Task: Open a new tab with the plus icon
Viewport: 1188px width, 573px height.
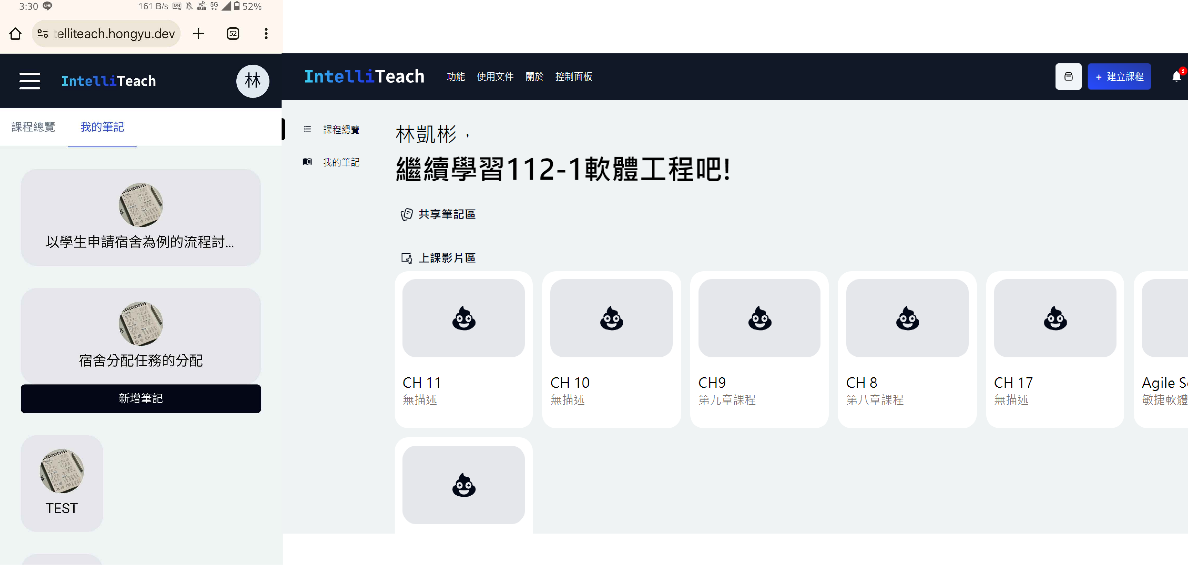Action: [x=199, y=33]
